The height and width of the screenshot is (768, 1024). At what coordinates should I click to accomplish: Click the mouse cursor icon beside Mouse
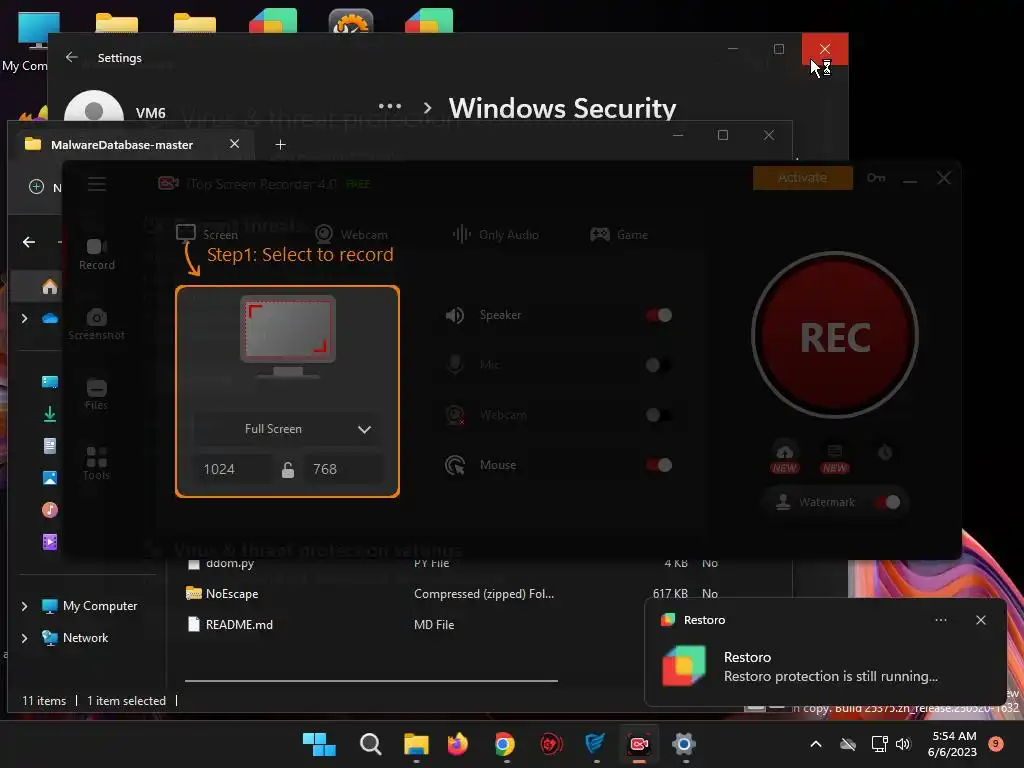coord(455,465)
